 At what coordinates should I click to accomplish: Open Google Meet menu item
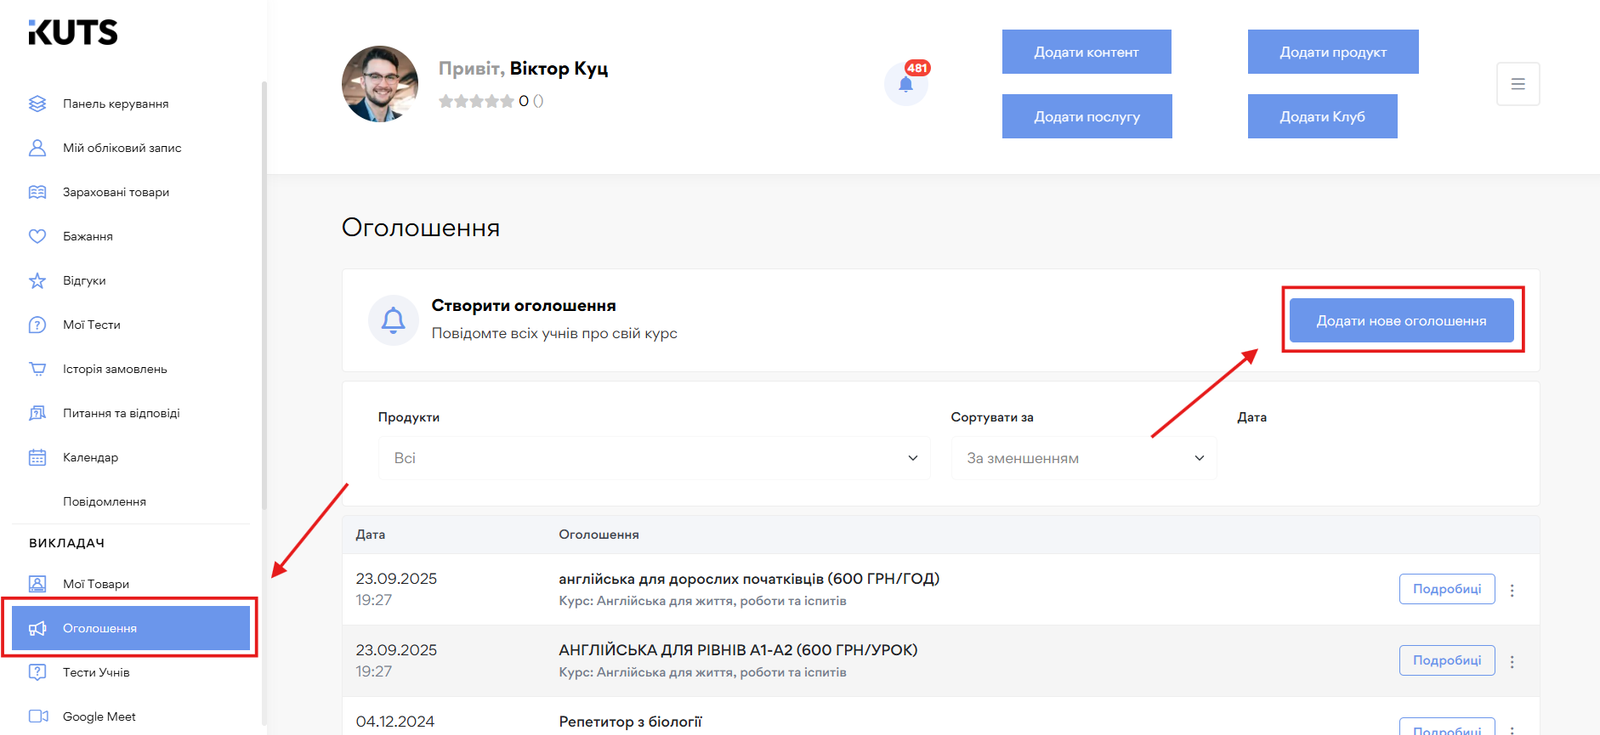(x=99, y=716)
